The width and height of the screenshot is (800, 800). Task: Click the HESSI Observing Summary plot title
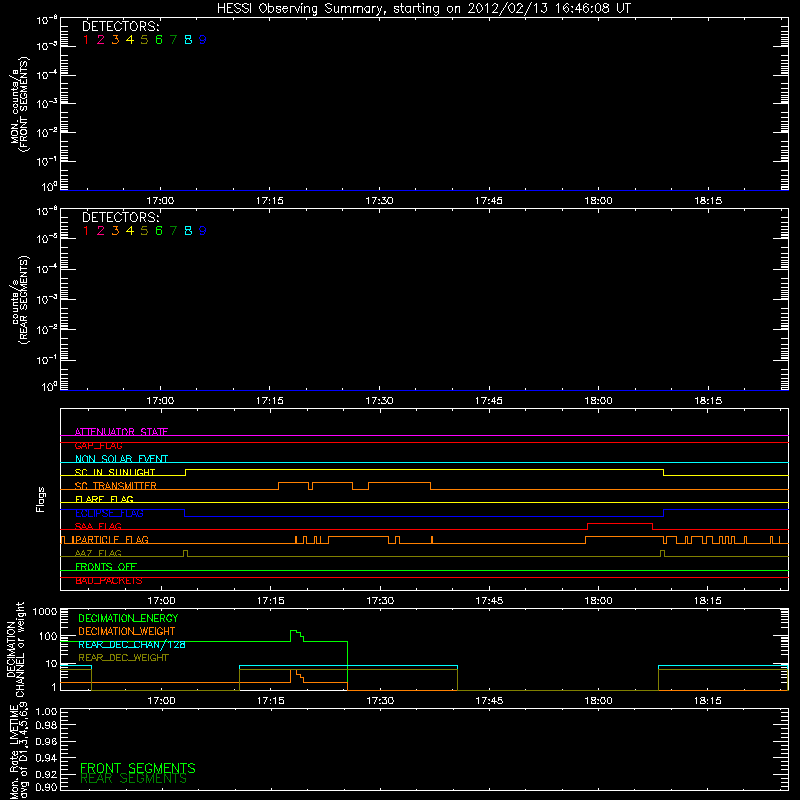(x=423, y=9)
